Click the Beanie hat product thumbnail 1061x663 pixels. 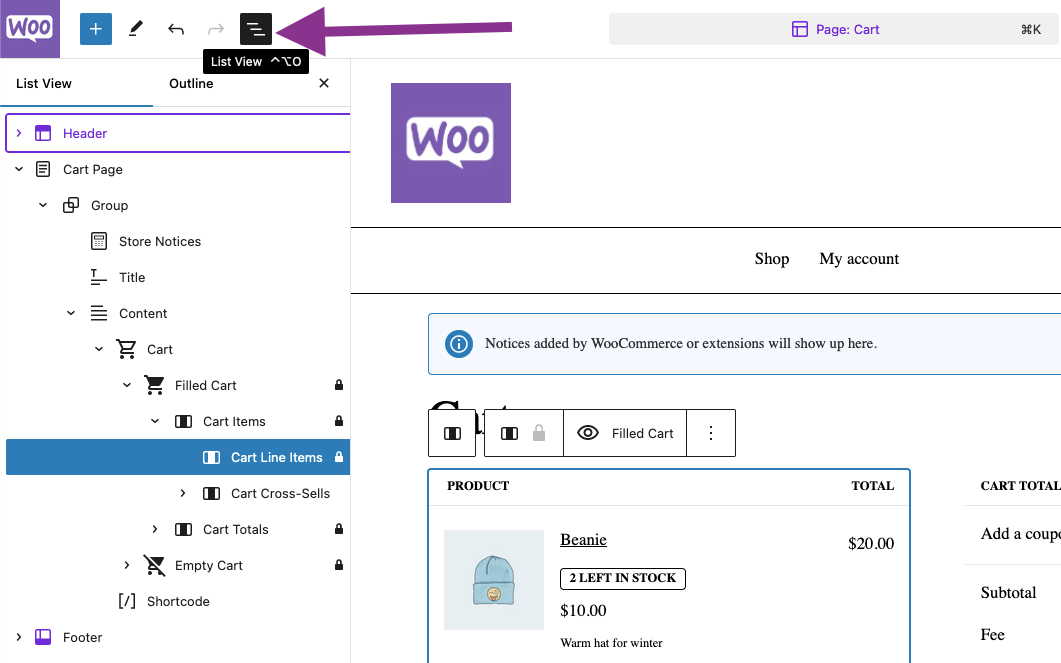(x=493, y=580)
